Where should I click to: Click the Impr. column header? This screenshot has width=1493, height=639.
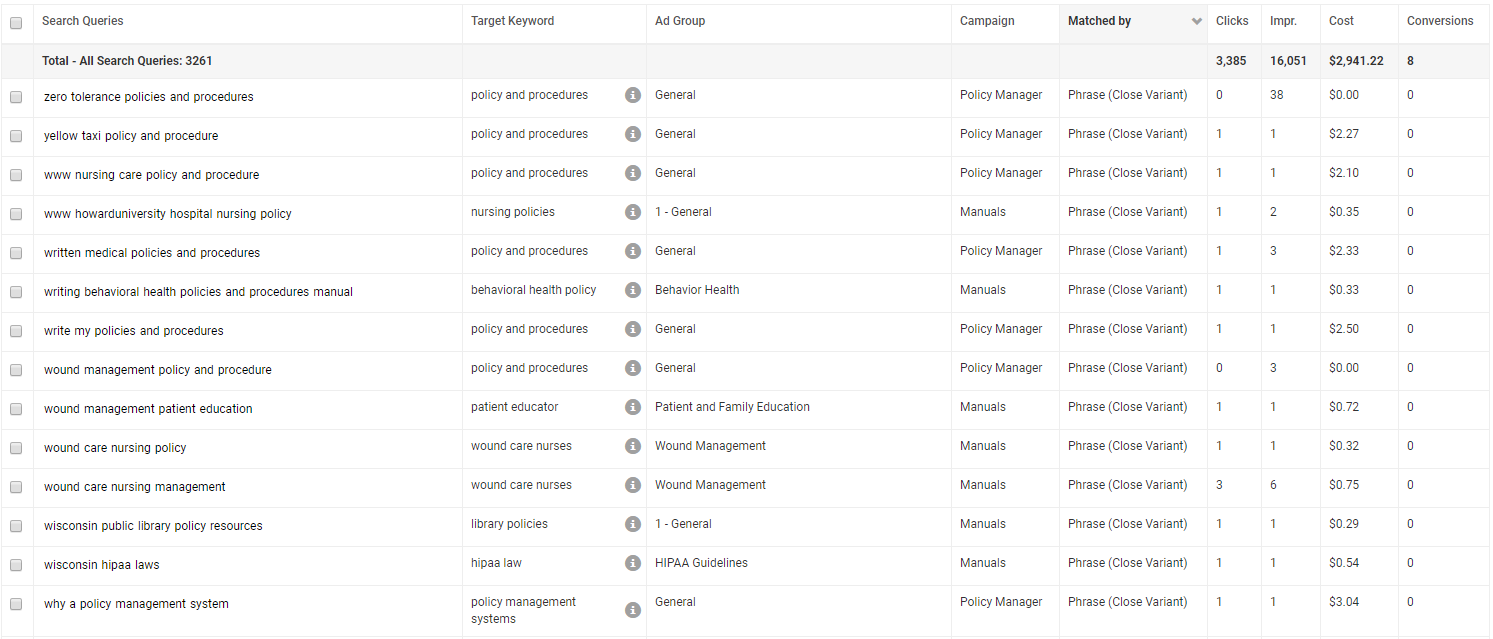pos(1283,21)
